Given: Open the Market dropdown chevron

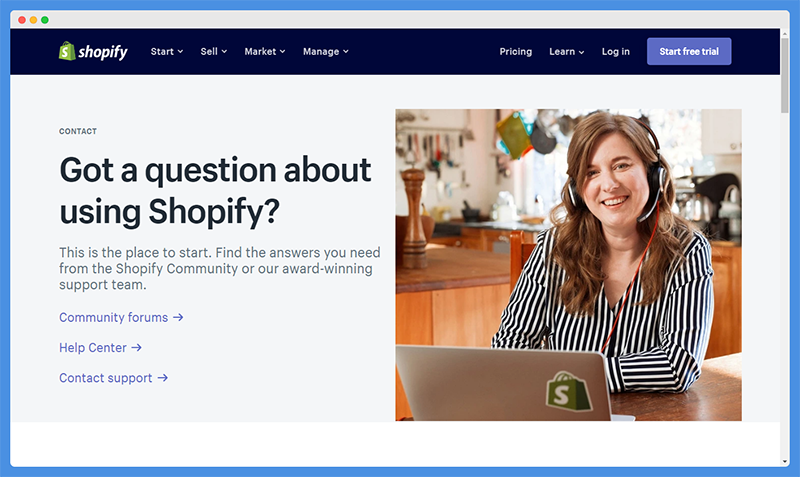Looking at the screenshot, I should coord(283,52).
